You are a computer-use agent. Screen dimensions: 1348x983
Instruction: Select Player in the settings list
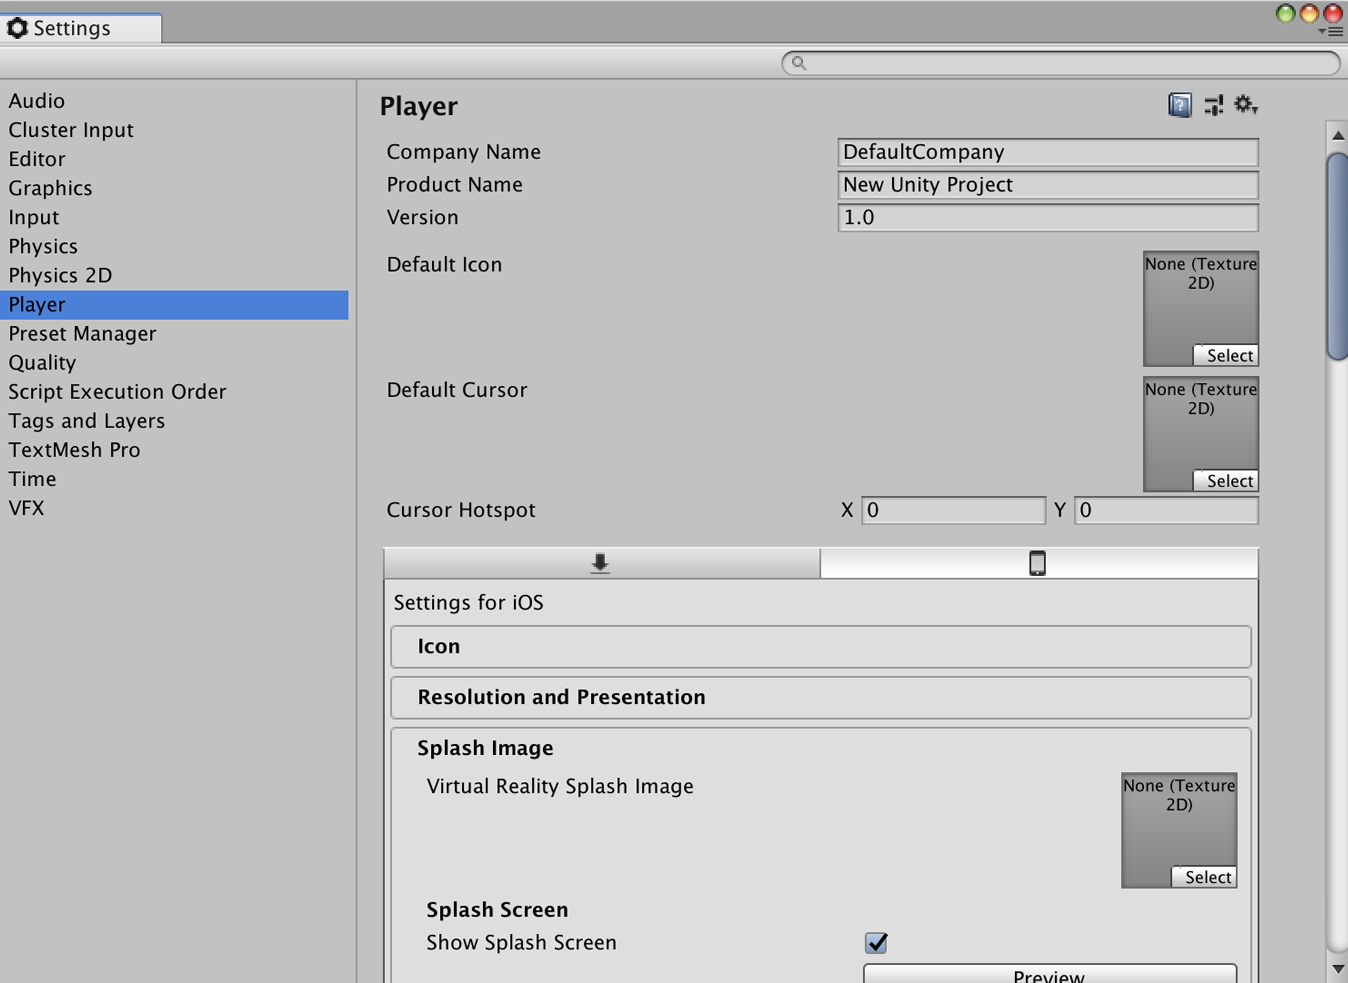pyautogui.click(x=174, y=305)
